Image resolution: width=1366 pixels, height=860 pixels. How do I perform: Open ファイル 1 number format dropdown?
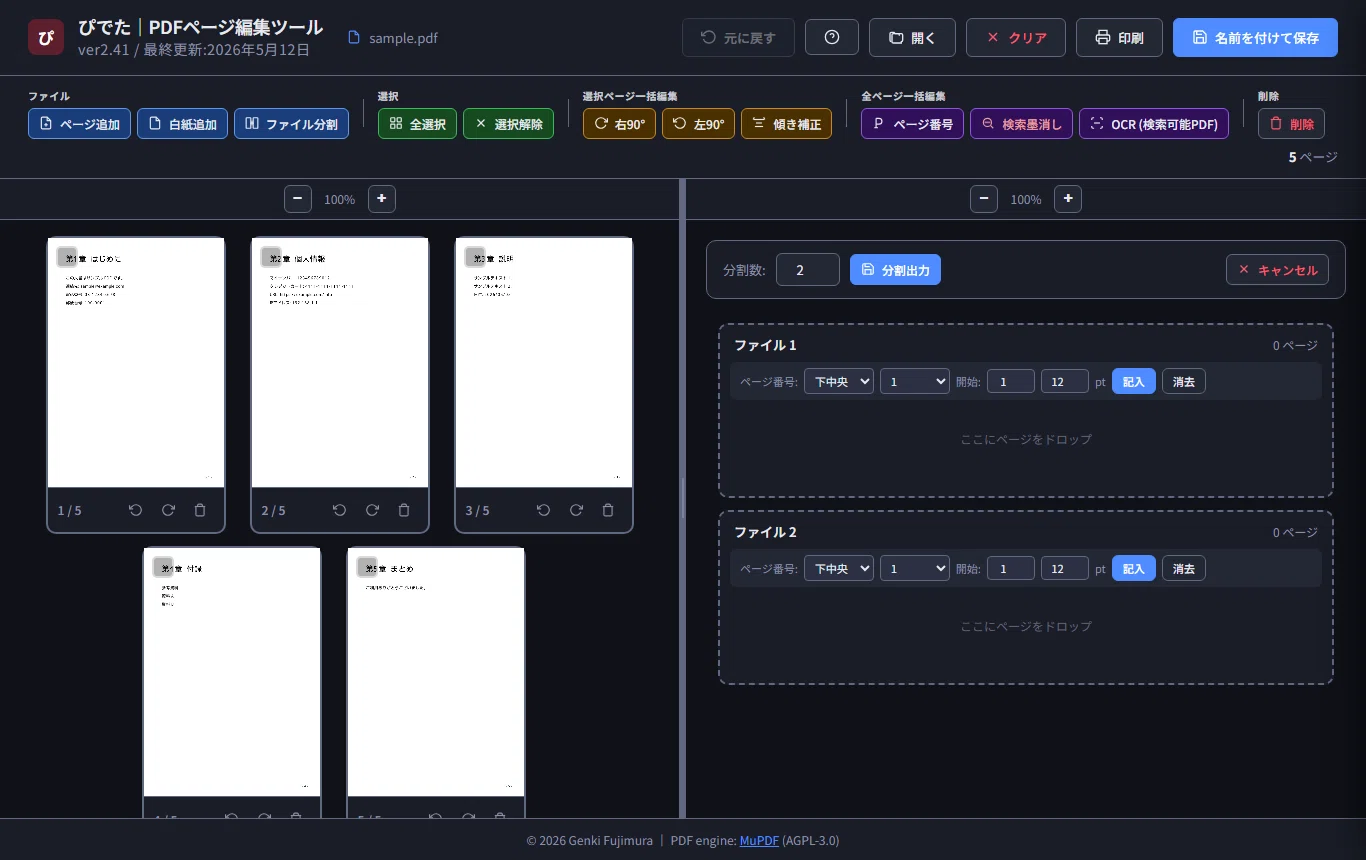[x=915, y=381]
